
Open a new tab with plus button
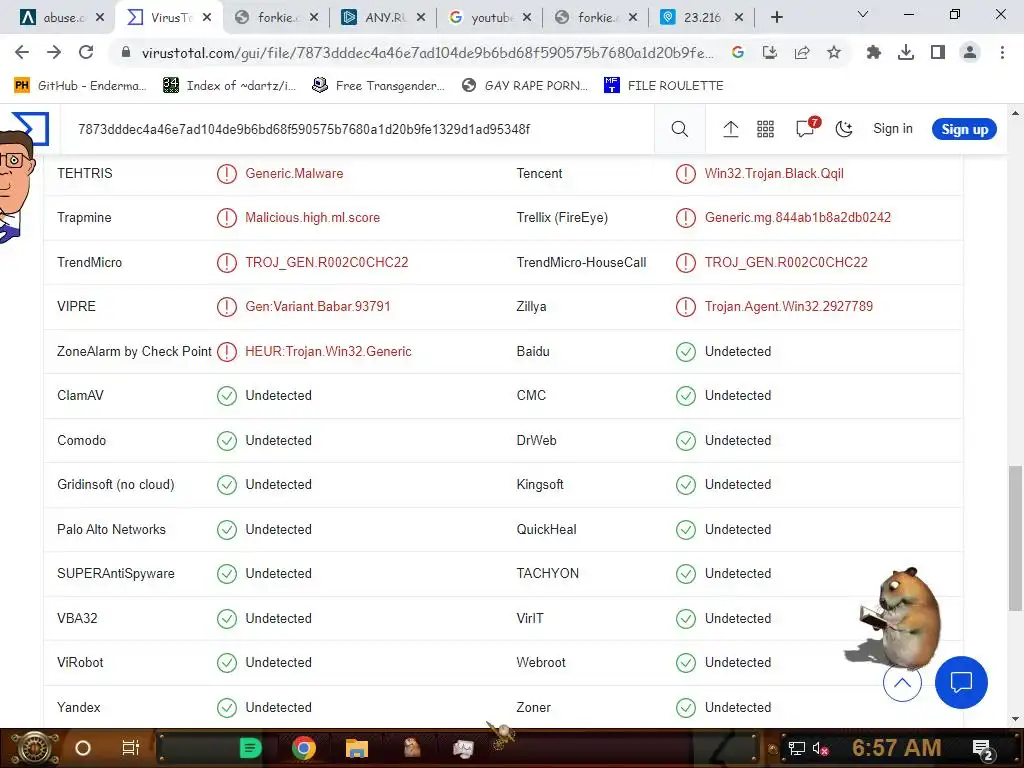[776, 17]
